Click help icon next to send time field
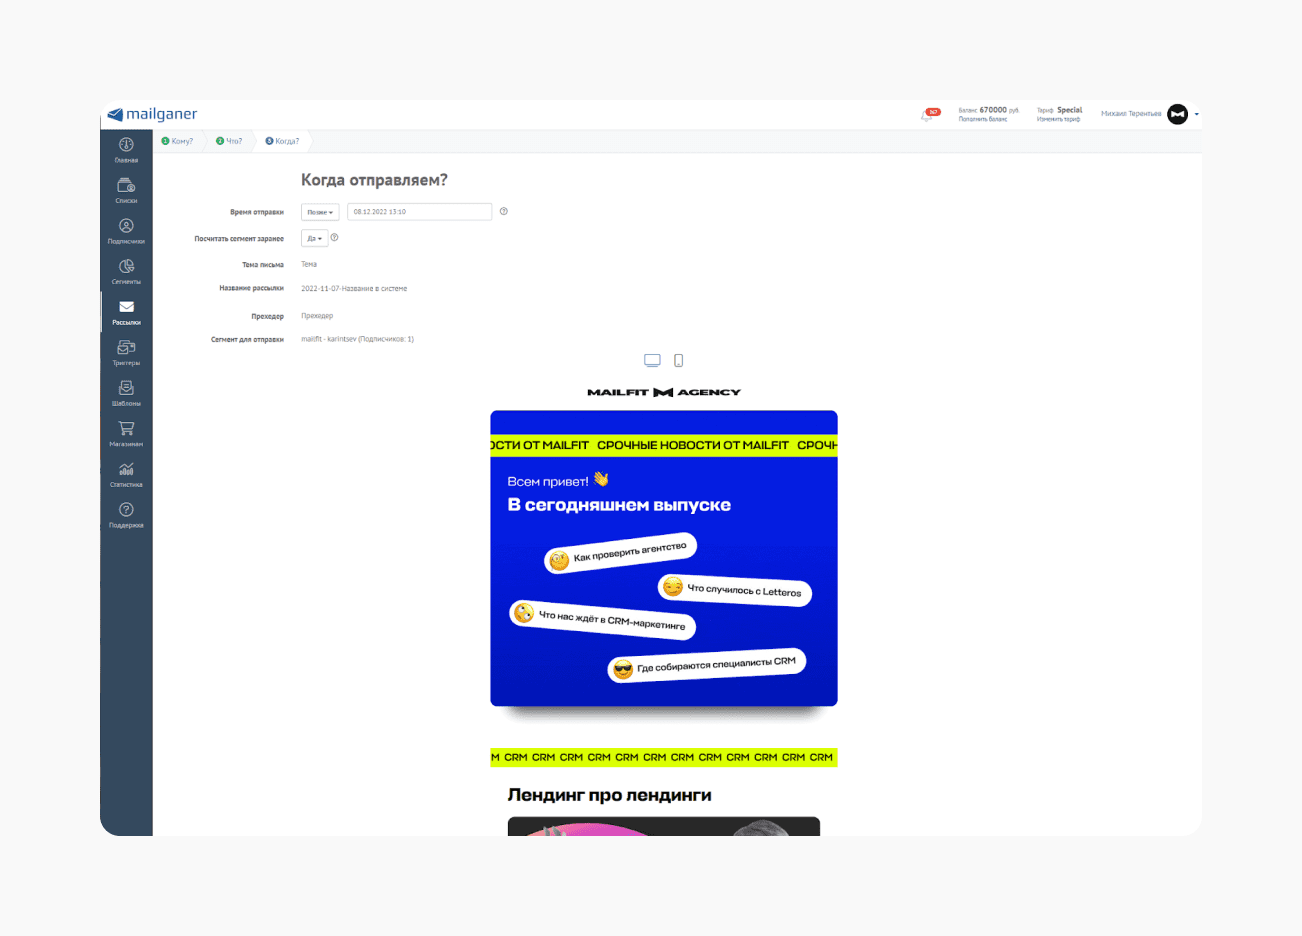The width and height of the screenshot is (1302, 936). (503, 211)
